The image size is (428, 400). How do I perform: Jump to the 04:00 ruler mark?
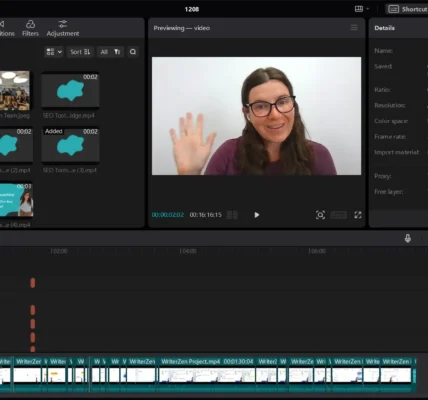(x=188, y=251)
